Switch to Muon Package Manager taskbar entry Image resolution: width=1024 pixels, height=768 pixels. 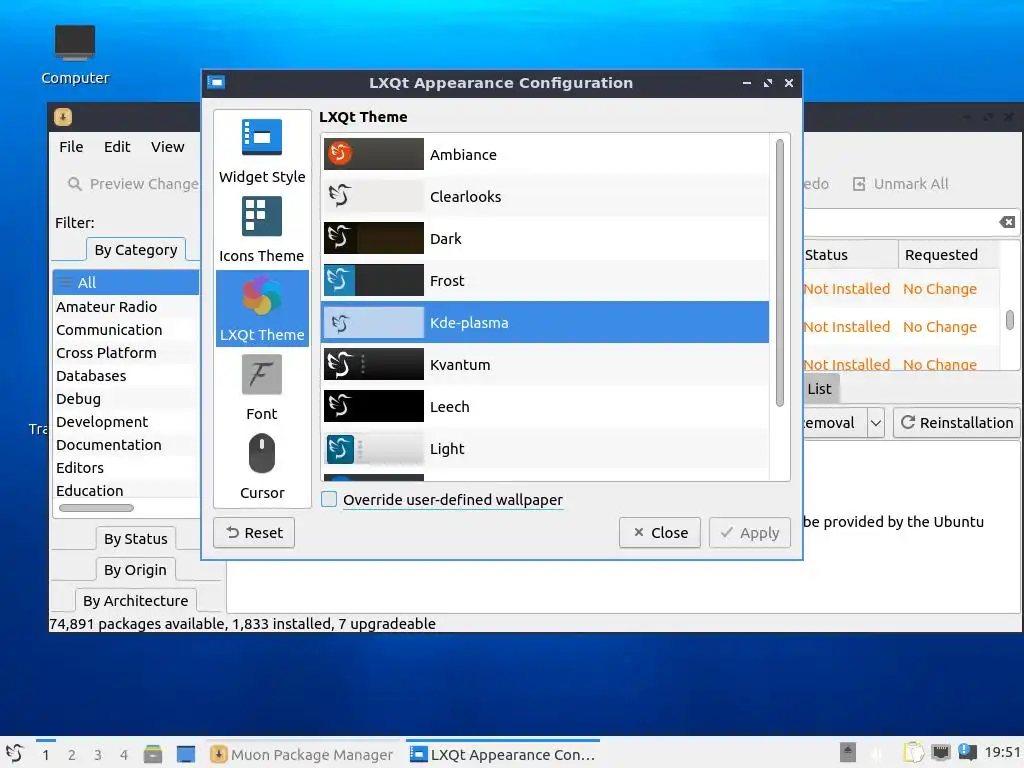coord(303,754)
